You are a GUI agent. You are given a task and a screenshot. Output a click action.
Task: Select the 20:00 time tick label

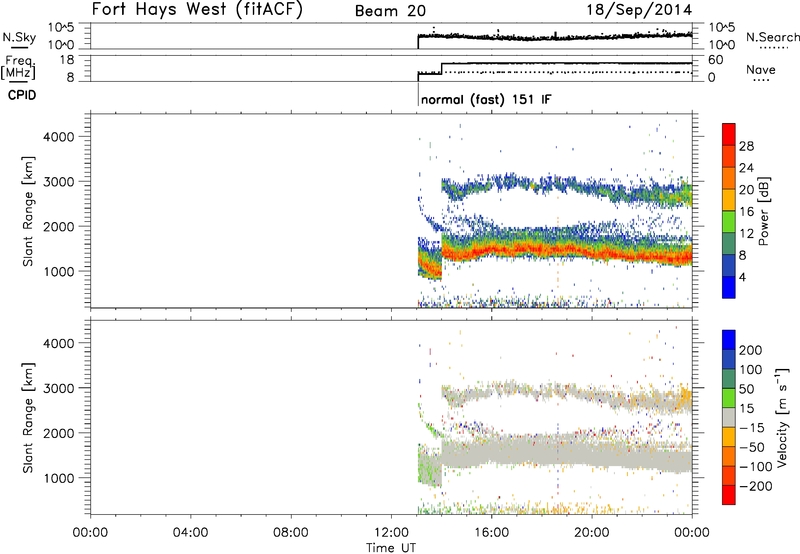(x=591, y=533)
